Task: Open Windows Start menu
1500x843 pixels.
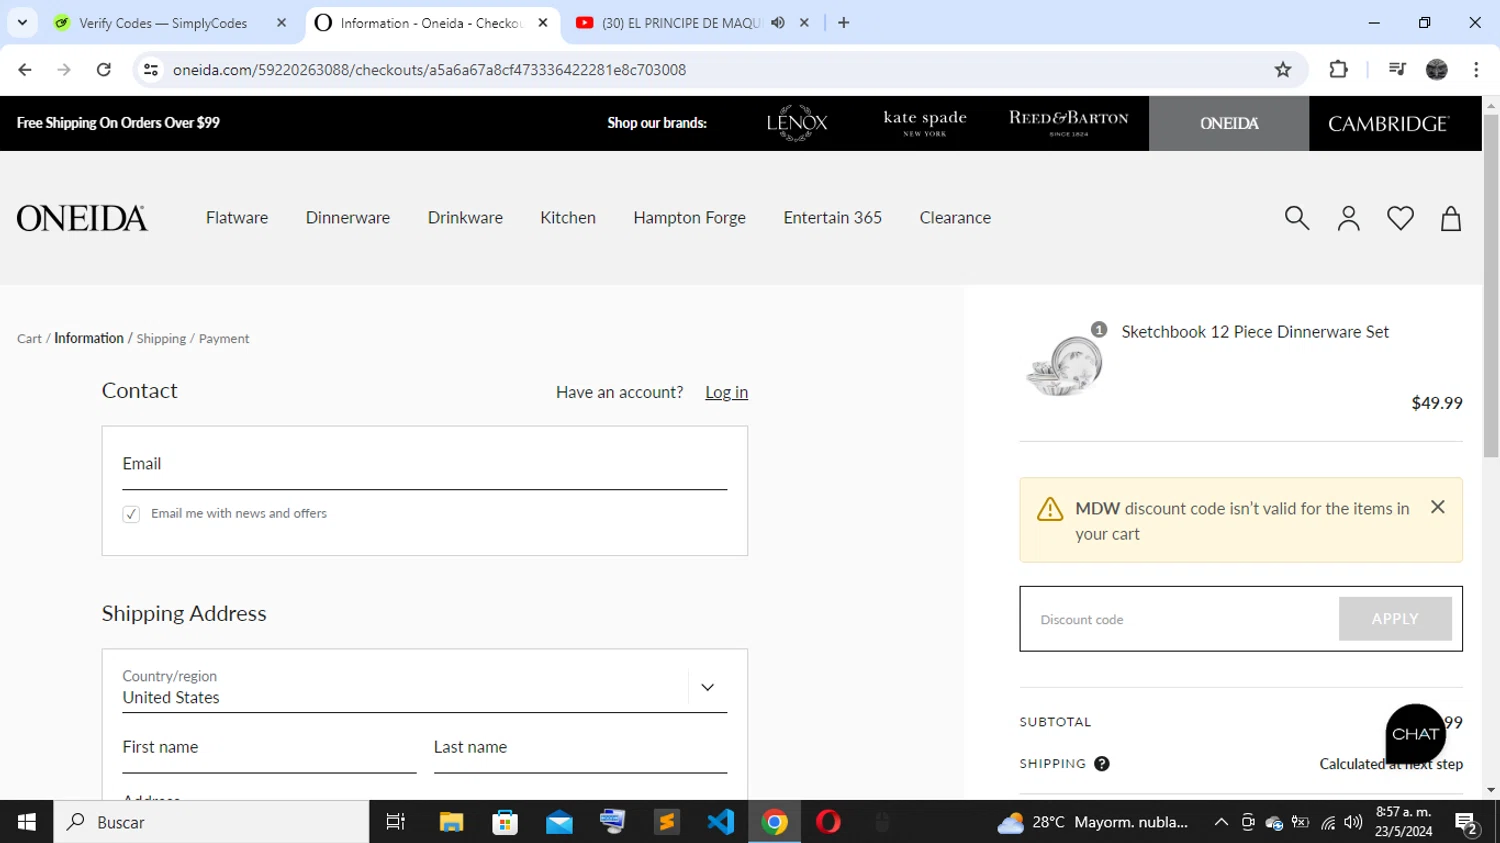Action: pyautogui.click(x=27, y=822)
